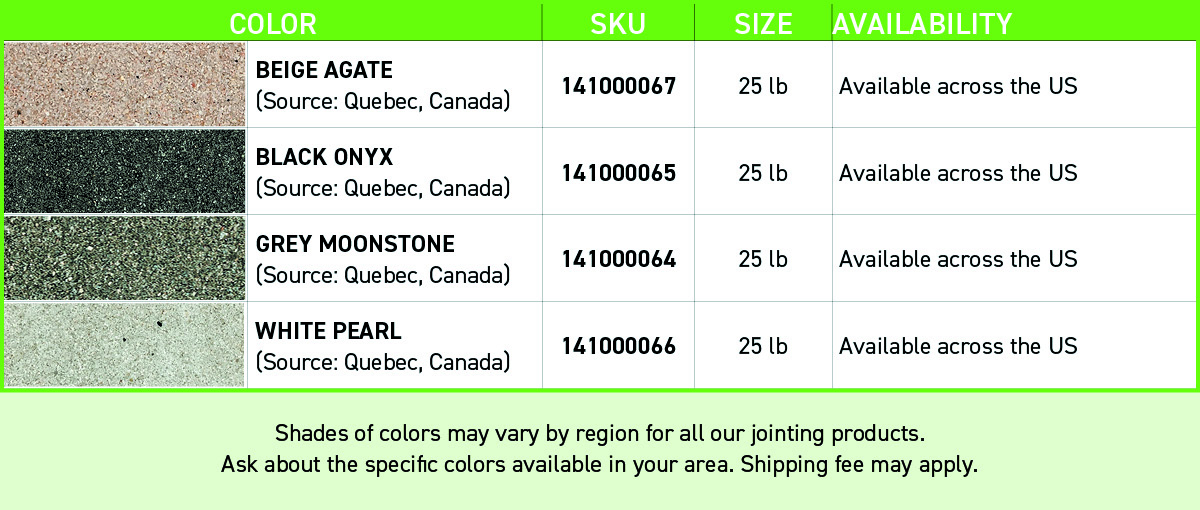Click SKU number 141000067
The width and height of the screenshot is (1200, 510).
point(618,86)
